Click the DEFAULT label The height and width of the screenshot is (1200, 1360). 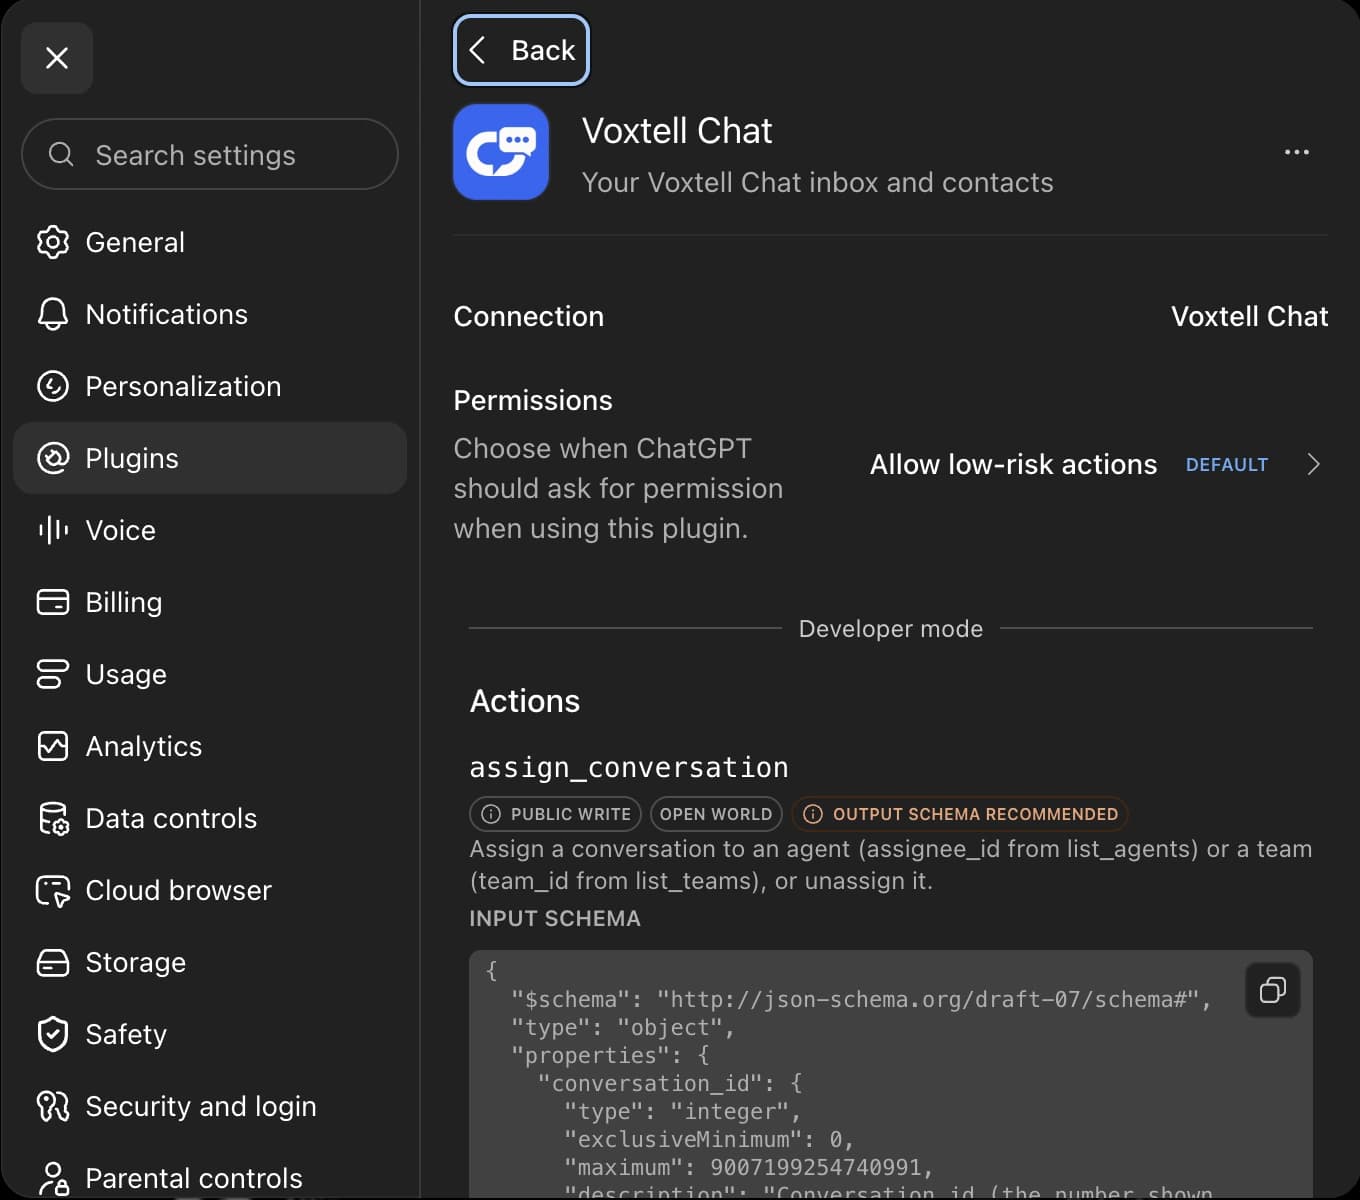pos(1226,465)
